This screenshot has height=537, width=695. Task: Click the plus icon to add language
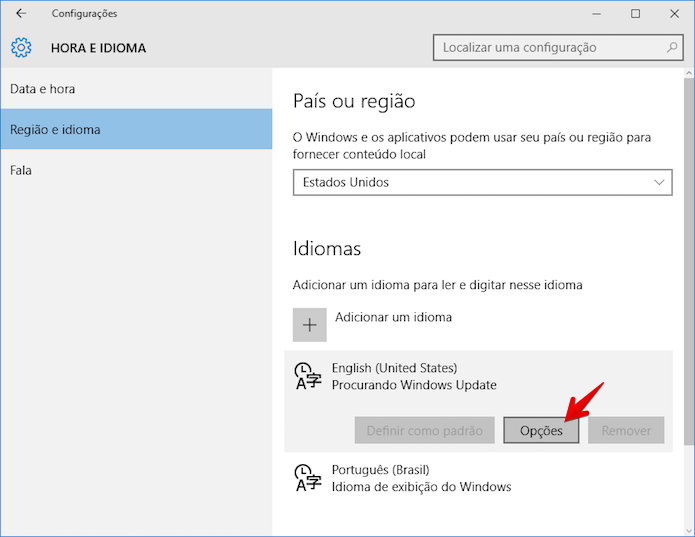(x=309, y=325)
